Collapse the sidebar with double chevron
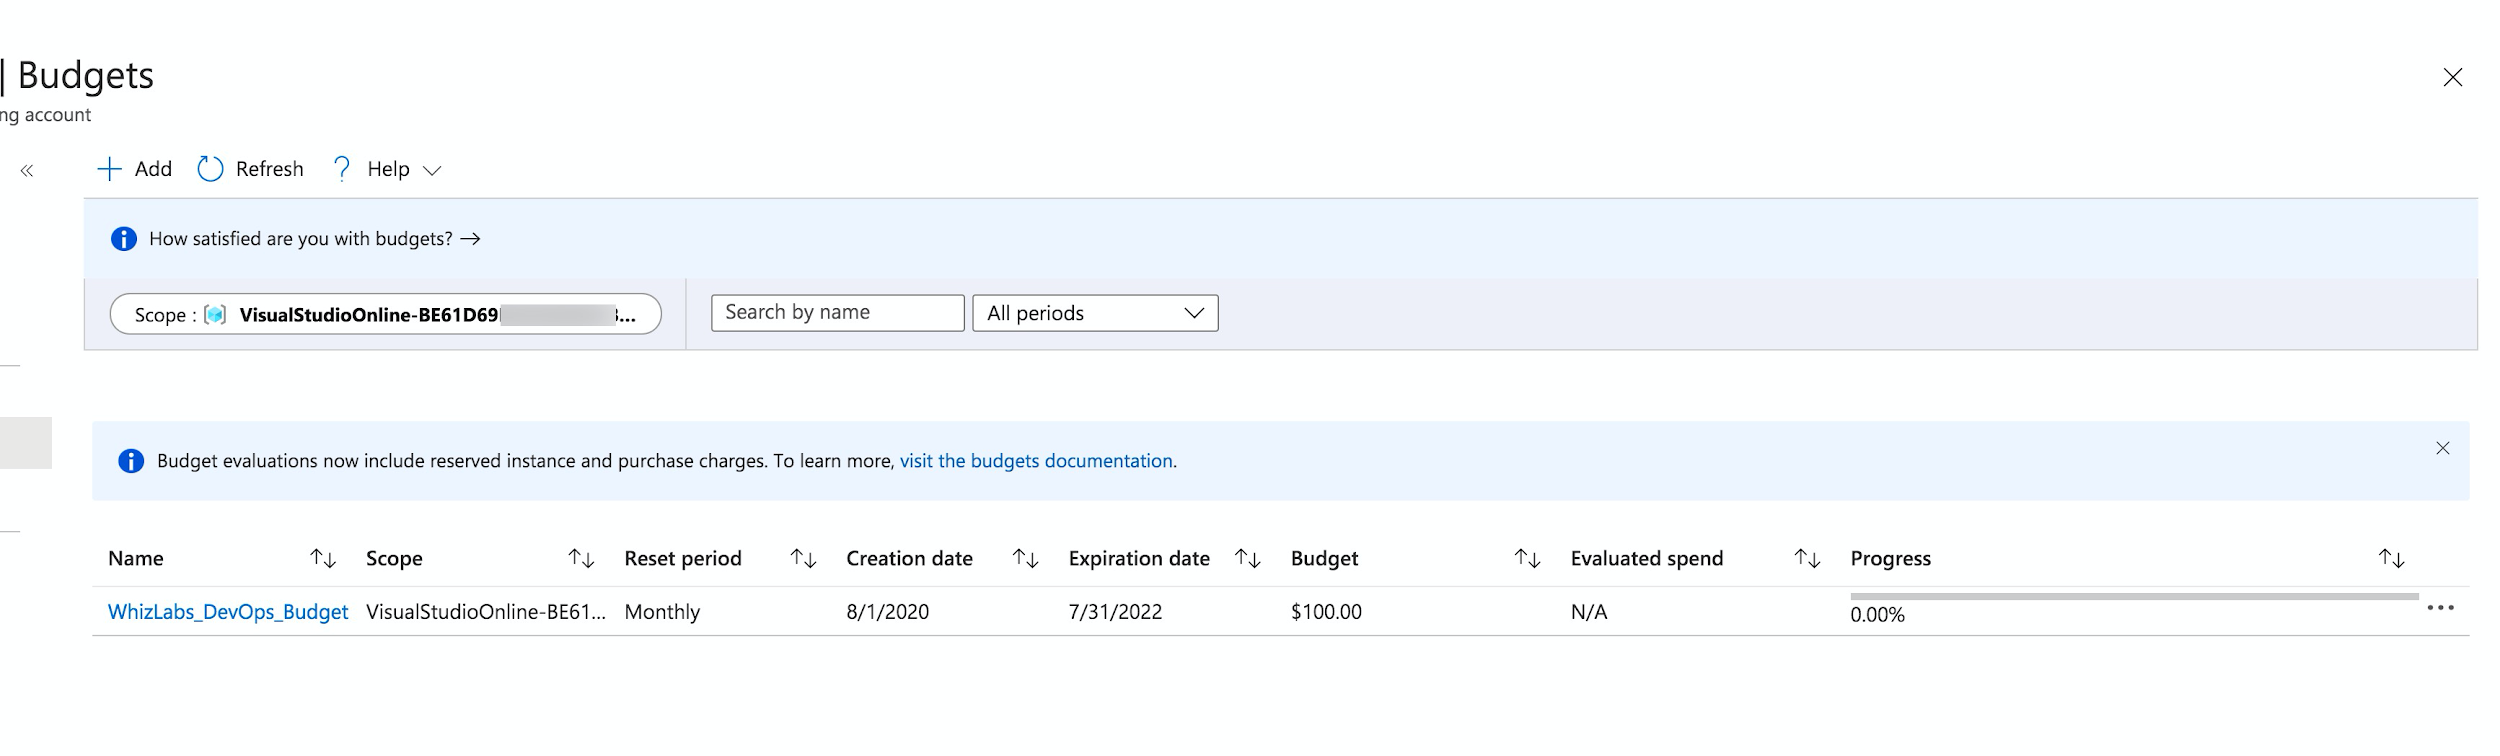2500x756 pixels. pos(27,171)
